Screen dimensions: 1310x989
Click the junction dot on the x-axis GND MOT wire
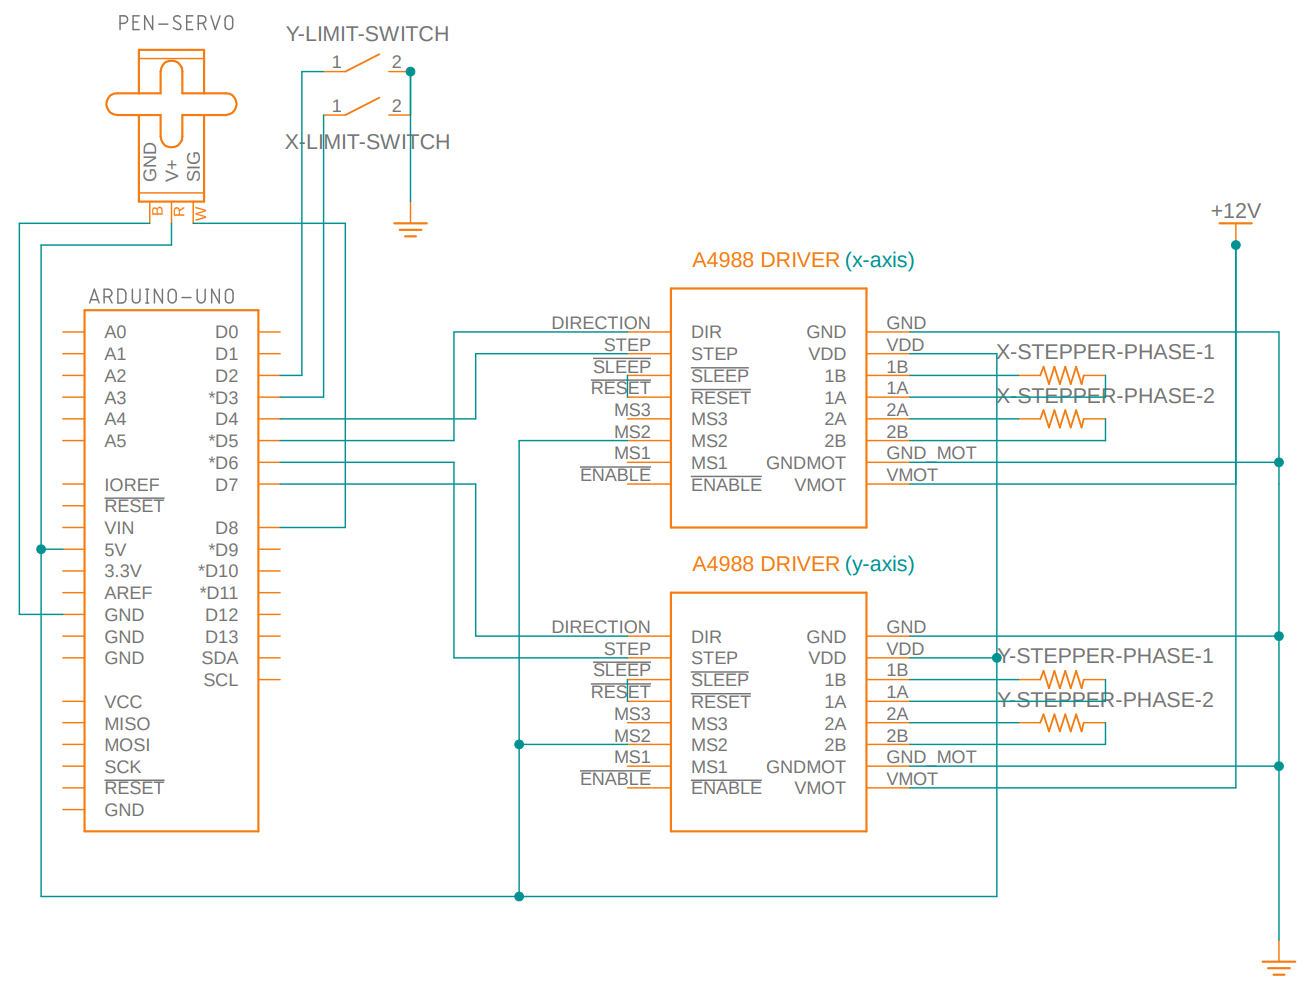(1279, 462)
